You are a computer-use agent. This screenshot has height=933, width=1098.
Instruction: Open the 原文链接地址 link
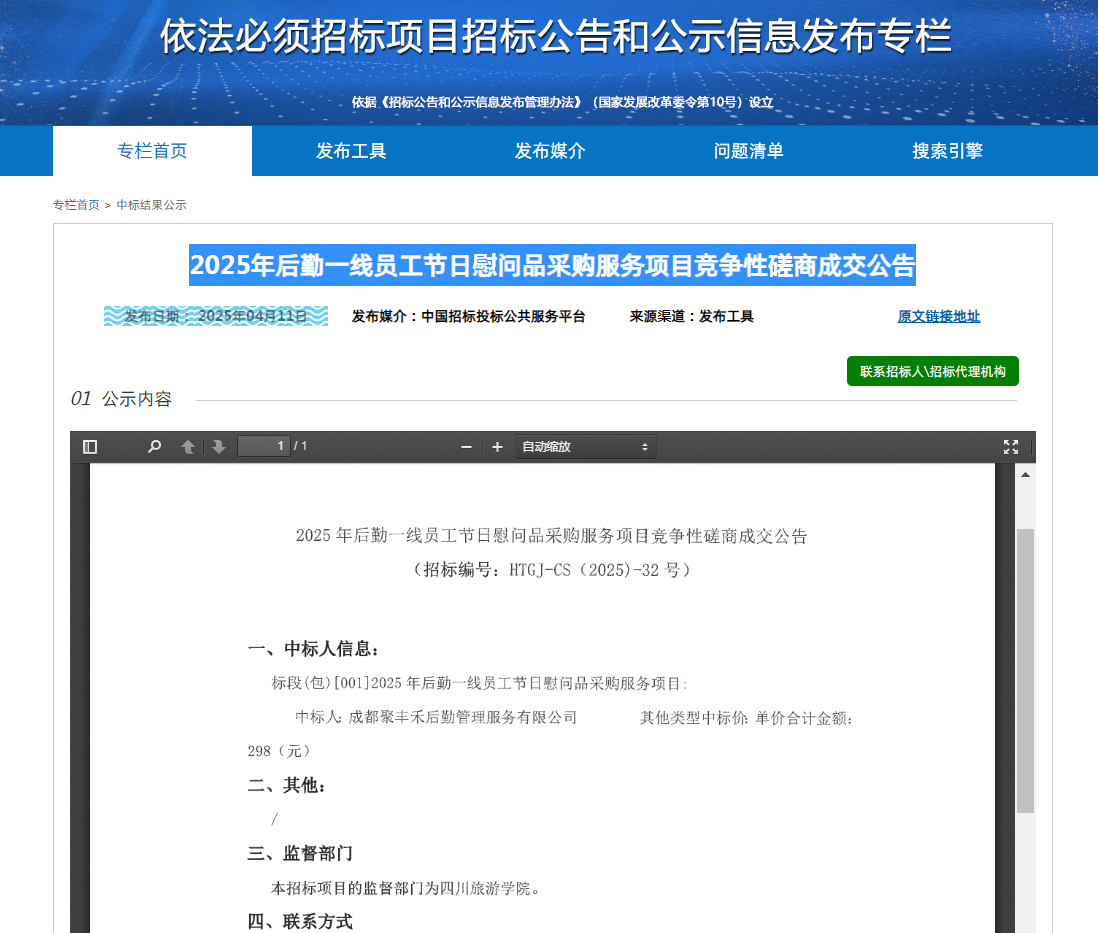tap(939, 317)
